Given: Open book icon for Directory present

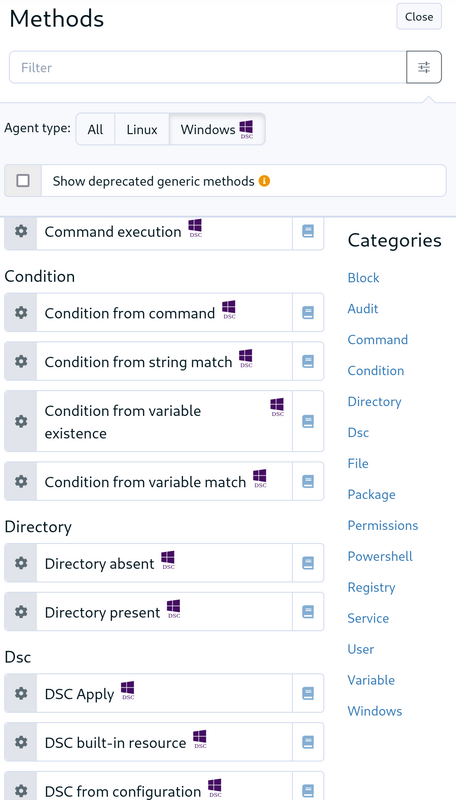Looking at the screenshot, I should pyautogui.click(x=308, y=612).
